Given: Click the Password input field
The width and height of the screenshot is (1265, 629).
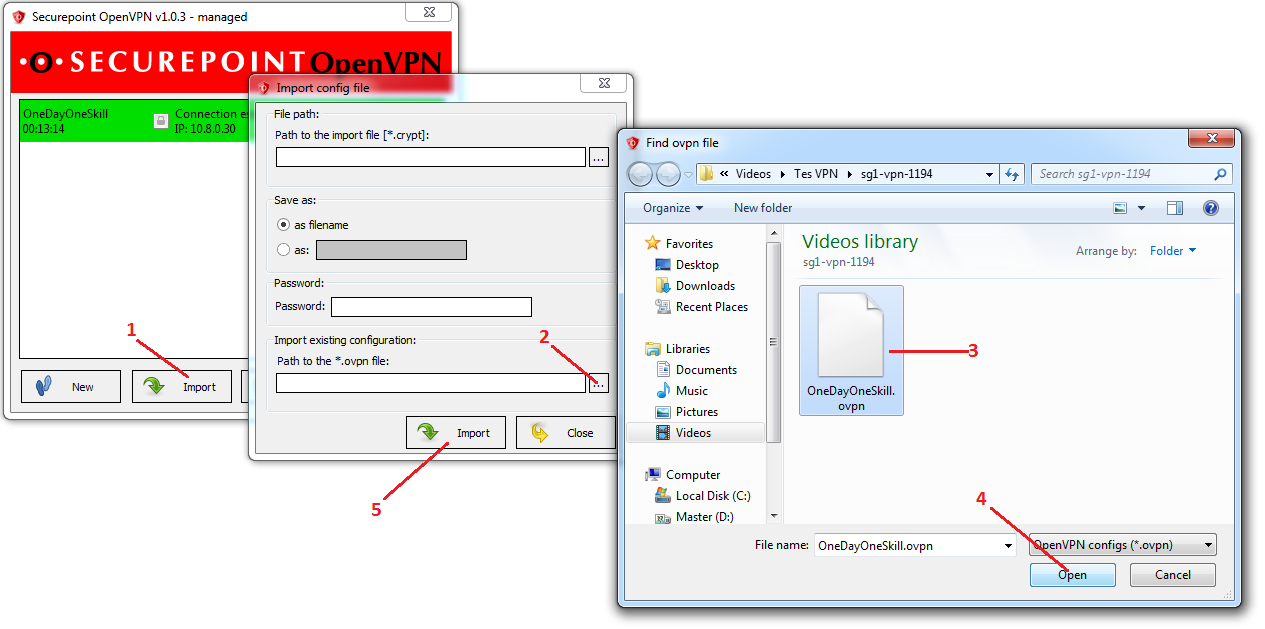Looking at the screenshot, I should pyautogui.click(x=431, y=307).
